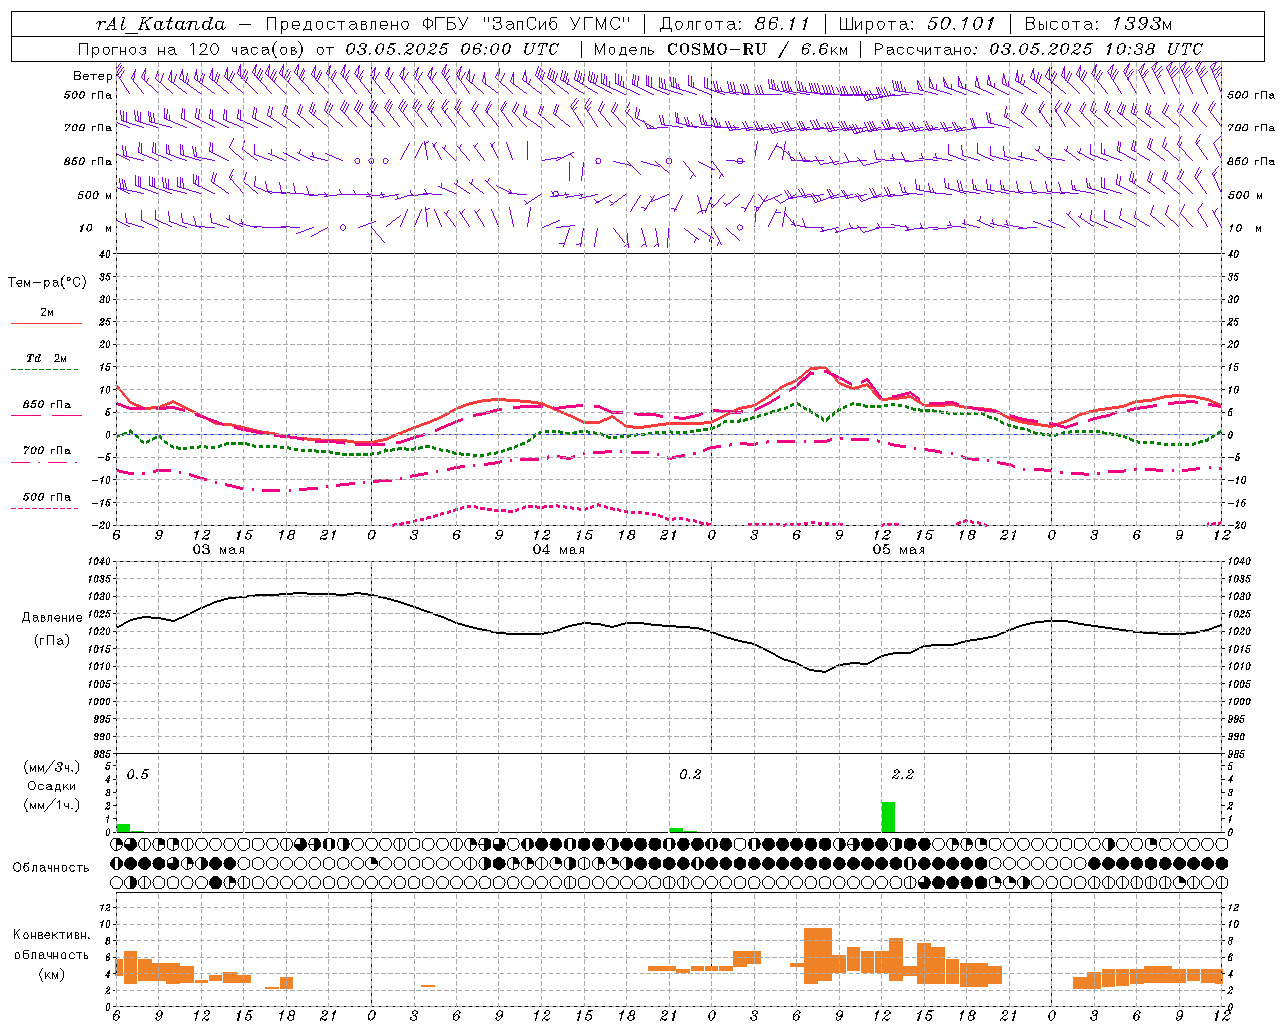Click the (гПа) pressure unit label
This screenshot has height=1024, width=1280.
tap(51, 641)
